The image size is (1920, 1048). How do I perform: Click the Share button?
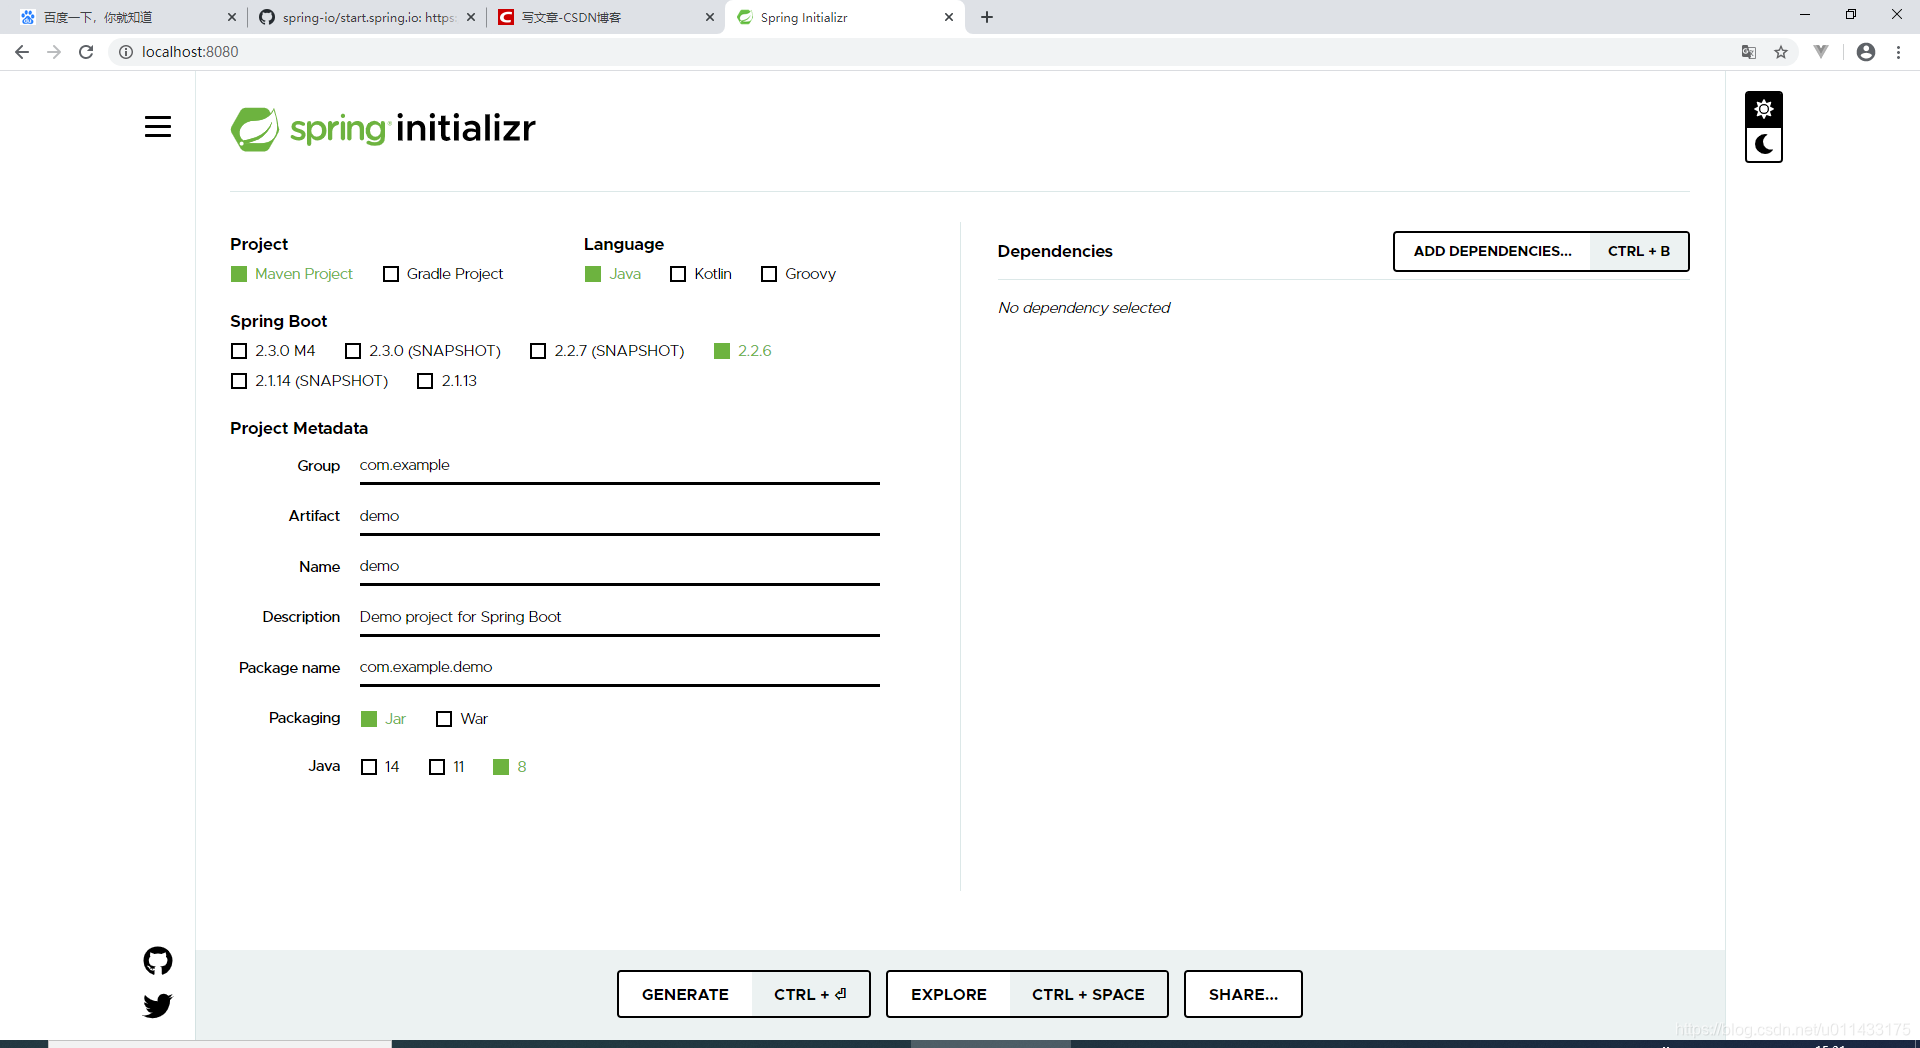coord(1243,994)
